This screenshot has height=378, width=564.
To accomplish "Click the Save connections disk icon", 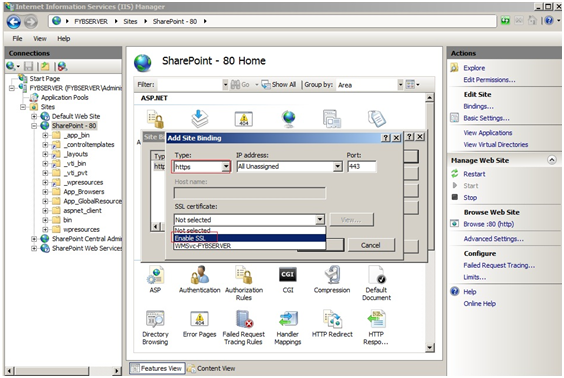I will 29,66.
